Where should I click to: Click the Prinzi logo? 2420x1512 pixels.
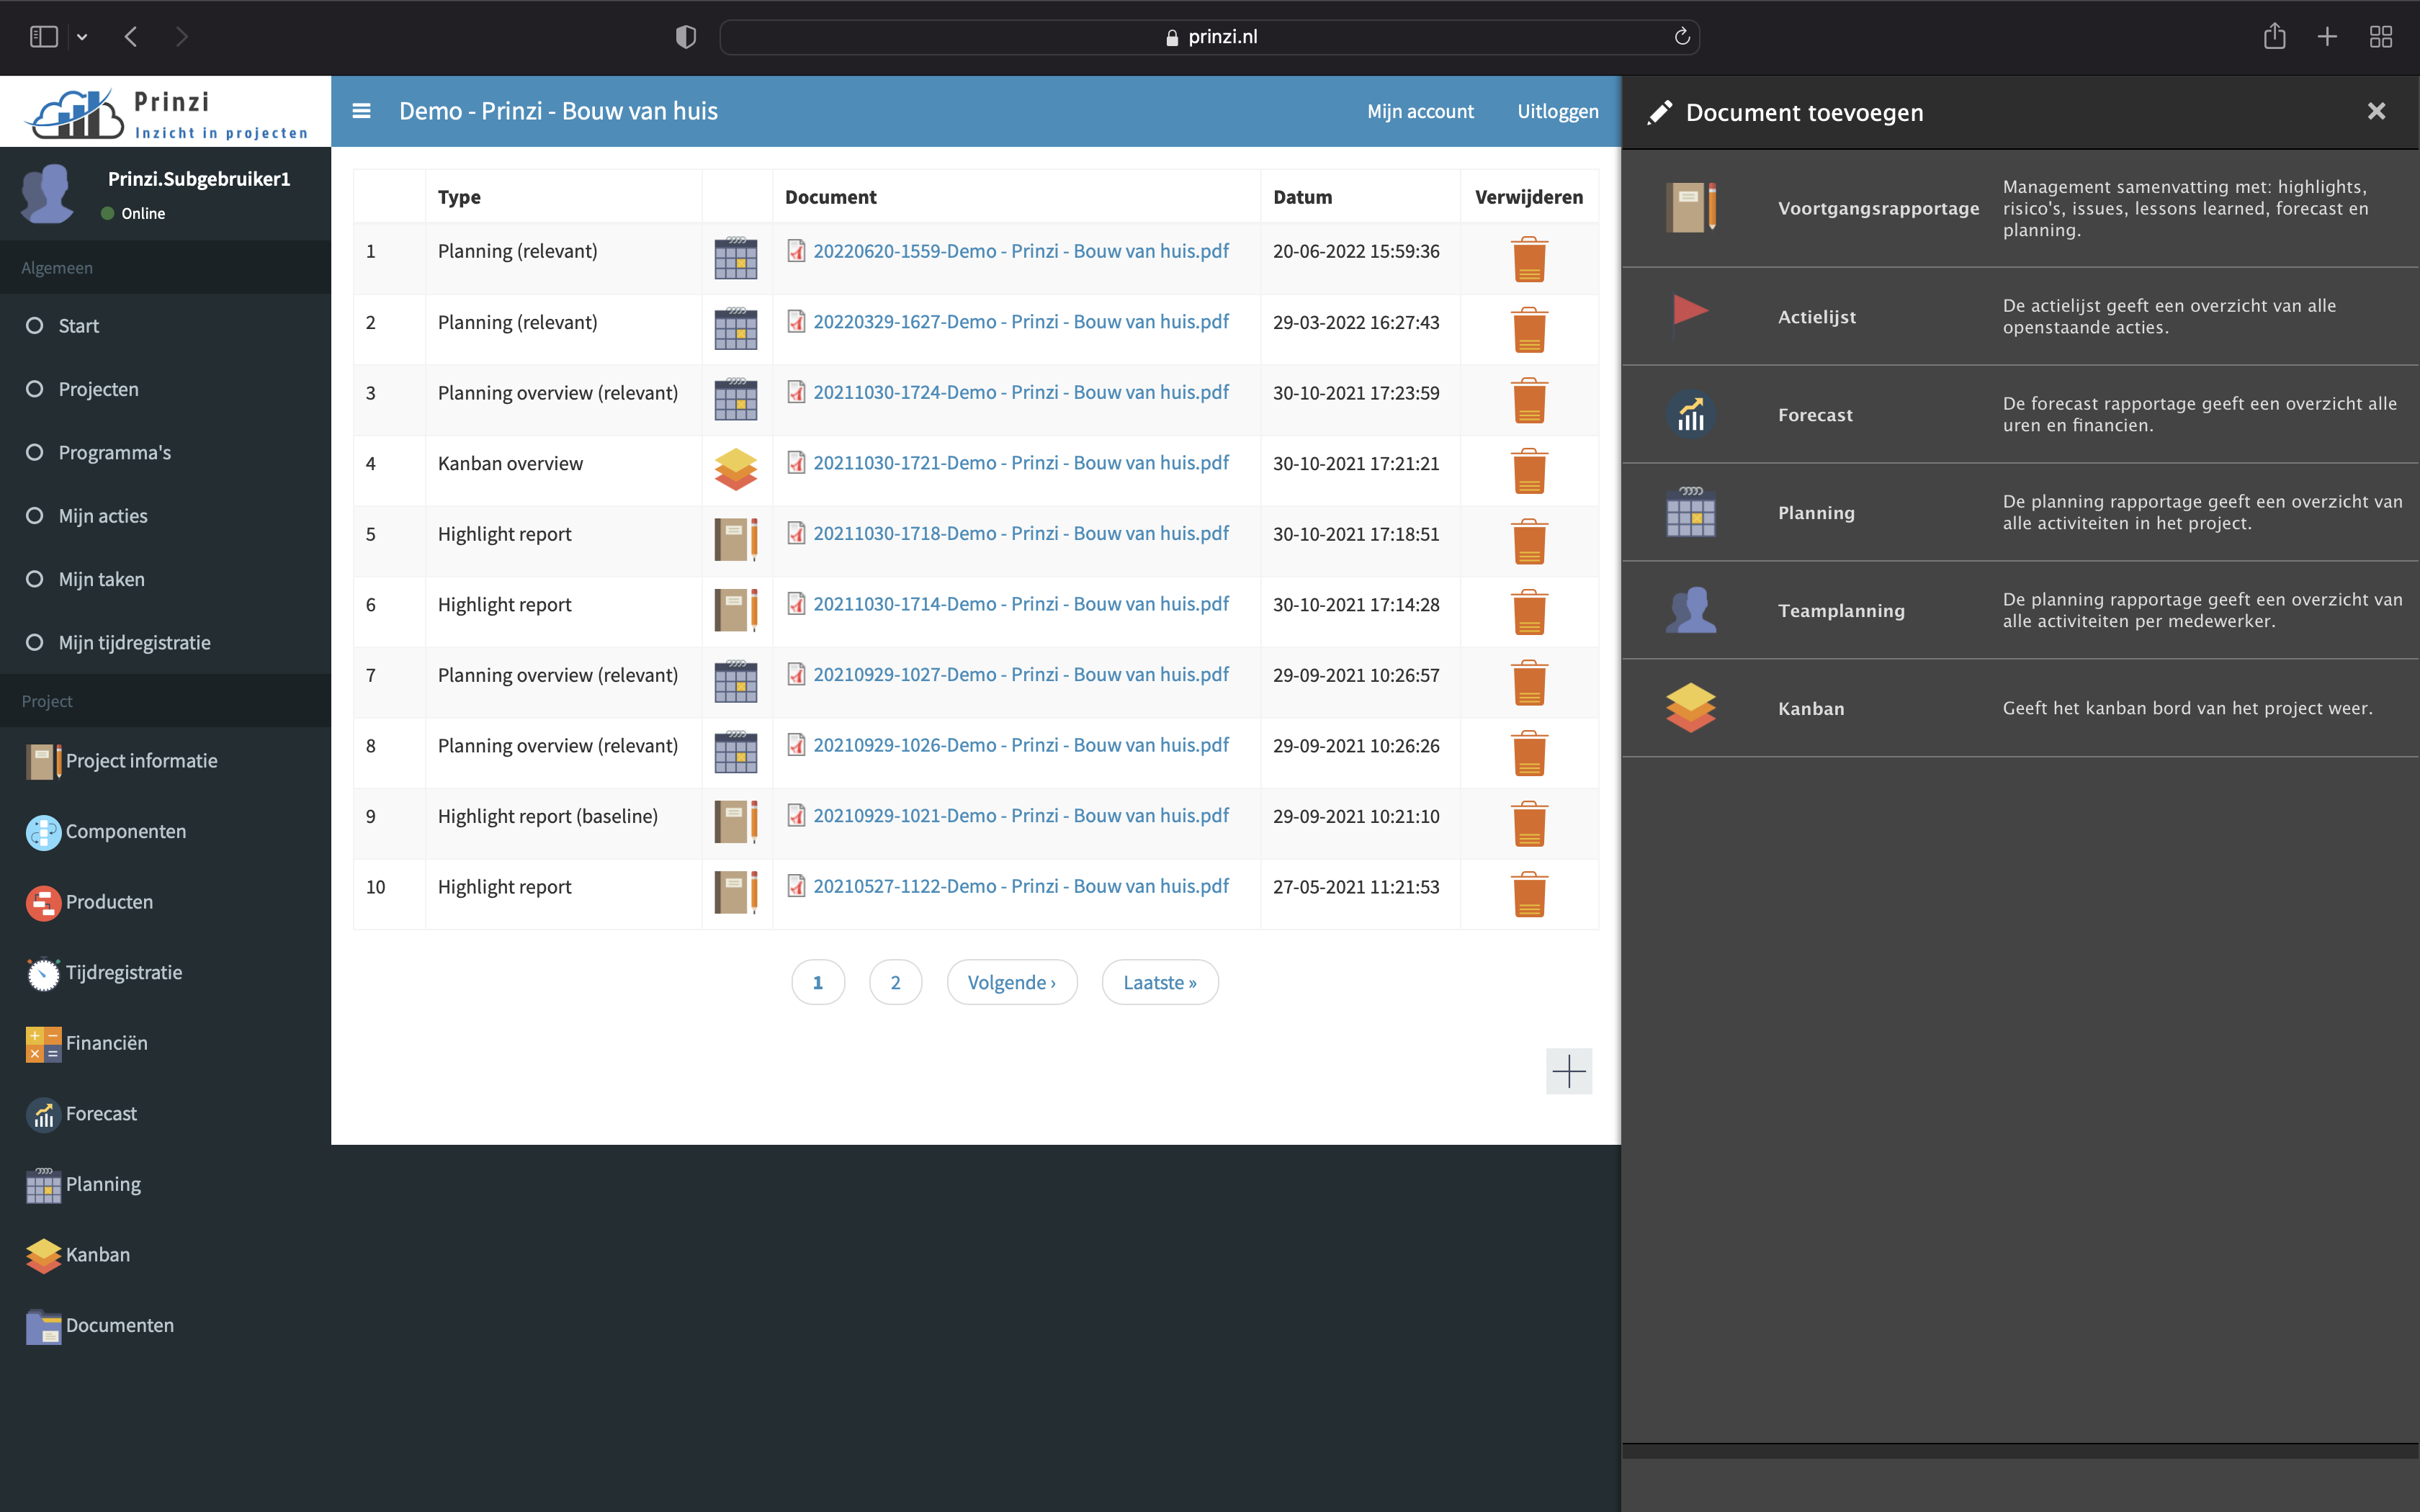(x=166, y=113)
